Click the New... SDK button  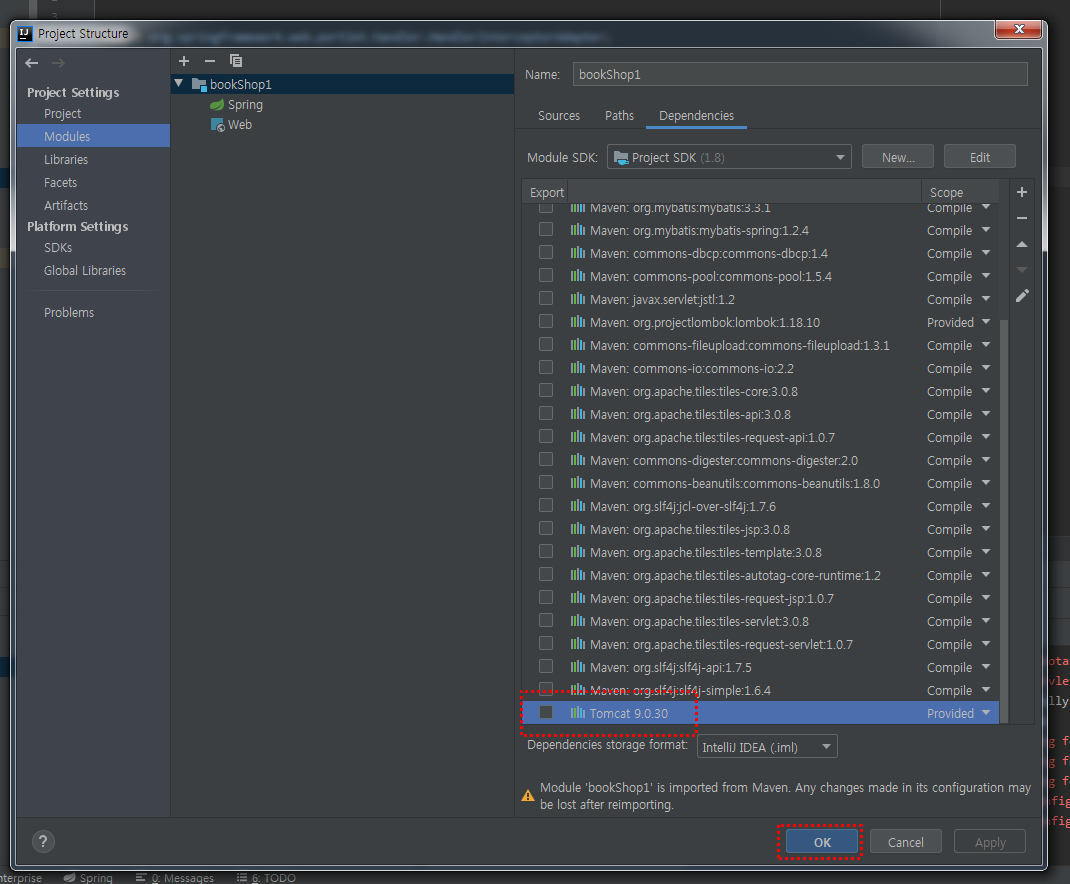pyautogui.click(x=897, y=157)
